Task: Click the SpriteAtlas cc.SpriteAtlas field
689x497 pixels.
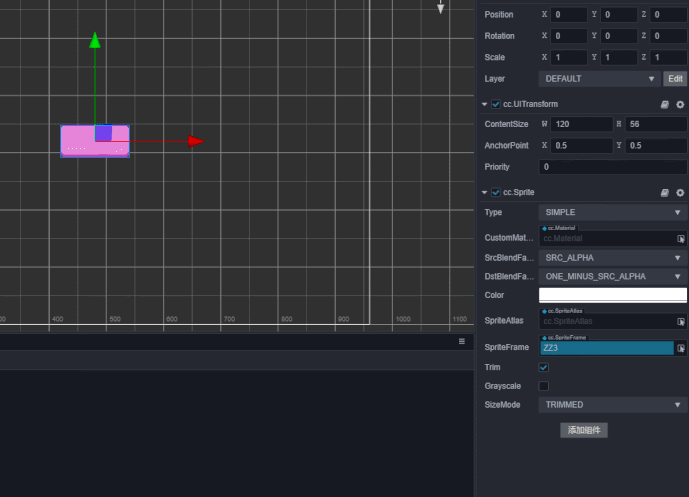Action: coord(607,322)
